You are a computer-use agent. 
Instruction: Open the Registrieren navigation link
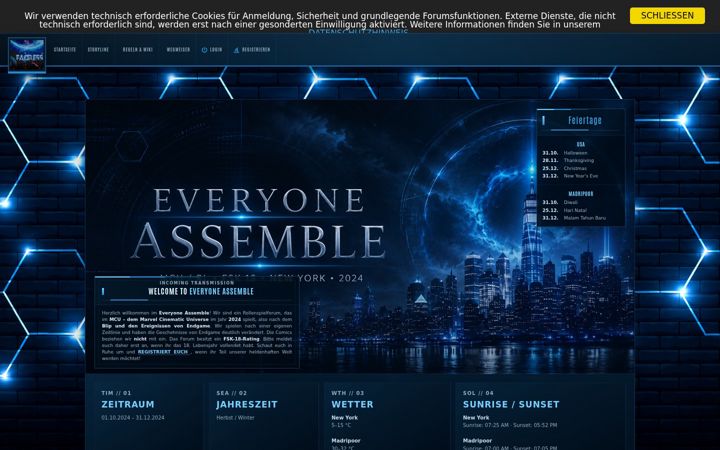[256, 50]
